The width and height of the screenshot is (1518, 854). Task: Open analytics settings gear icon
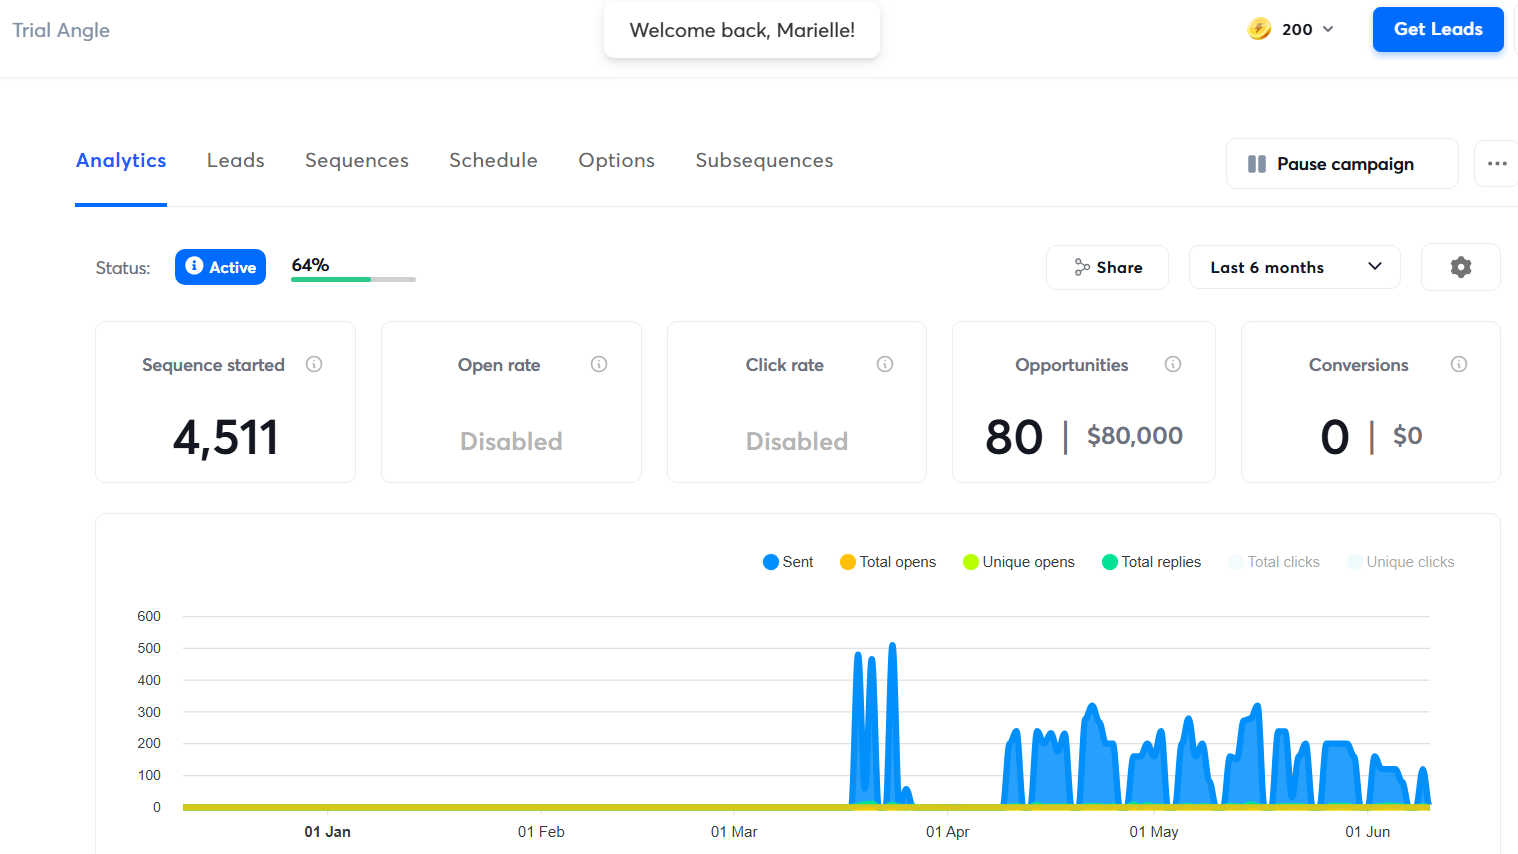[x=1460, y=267]
